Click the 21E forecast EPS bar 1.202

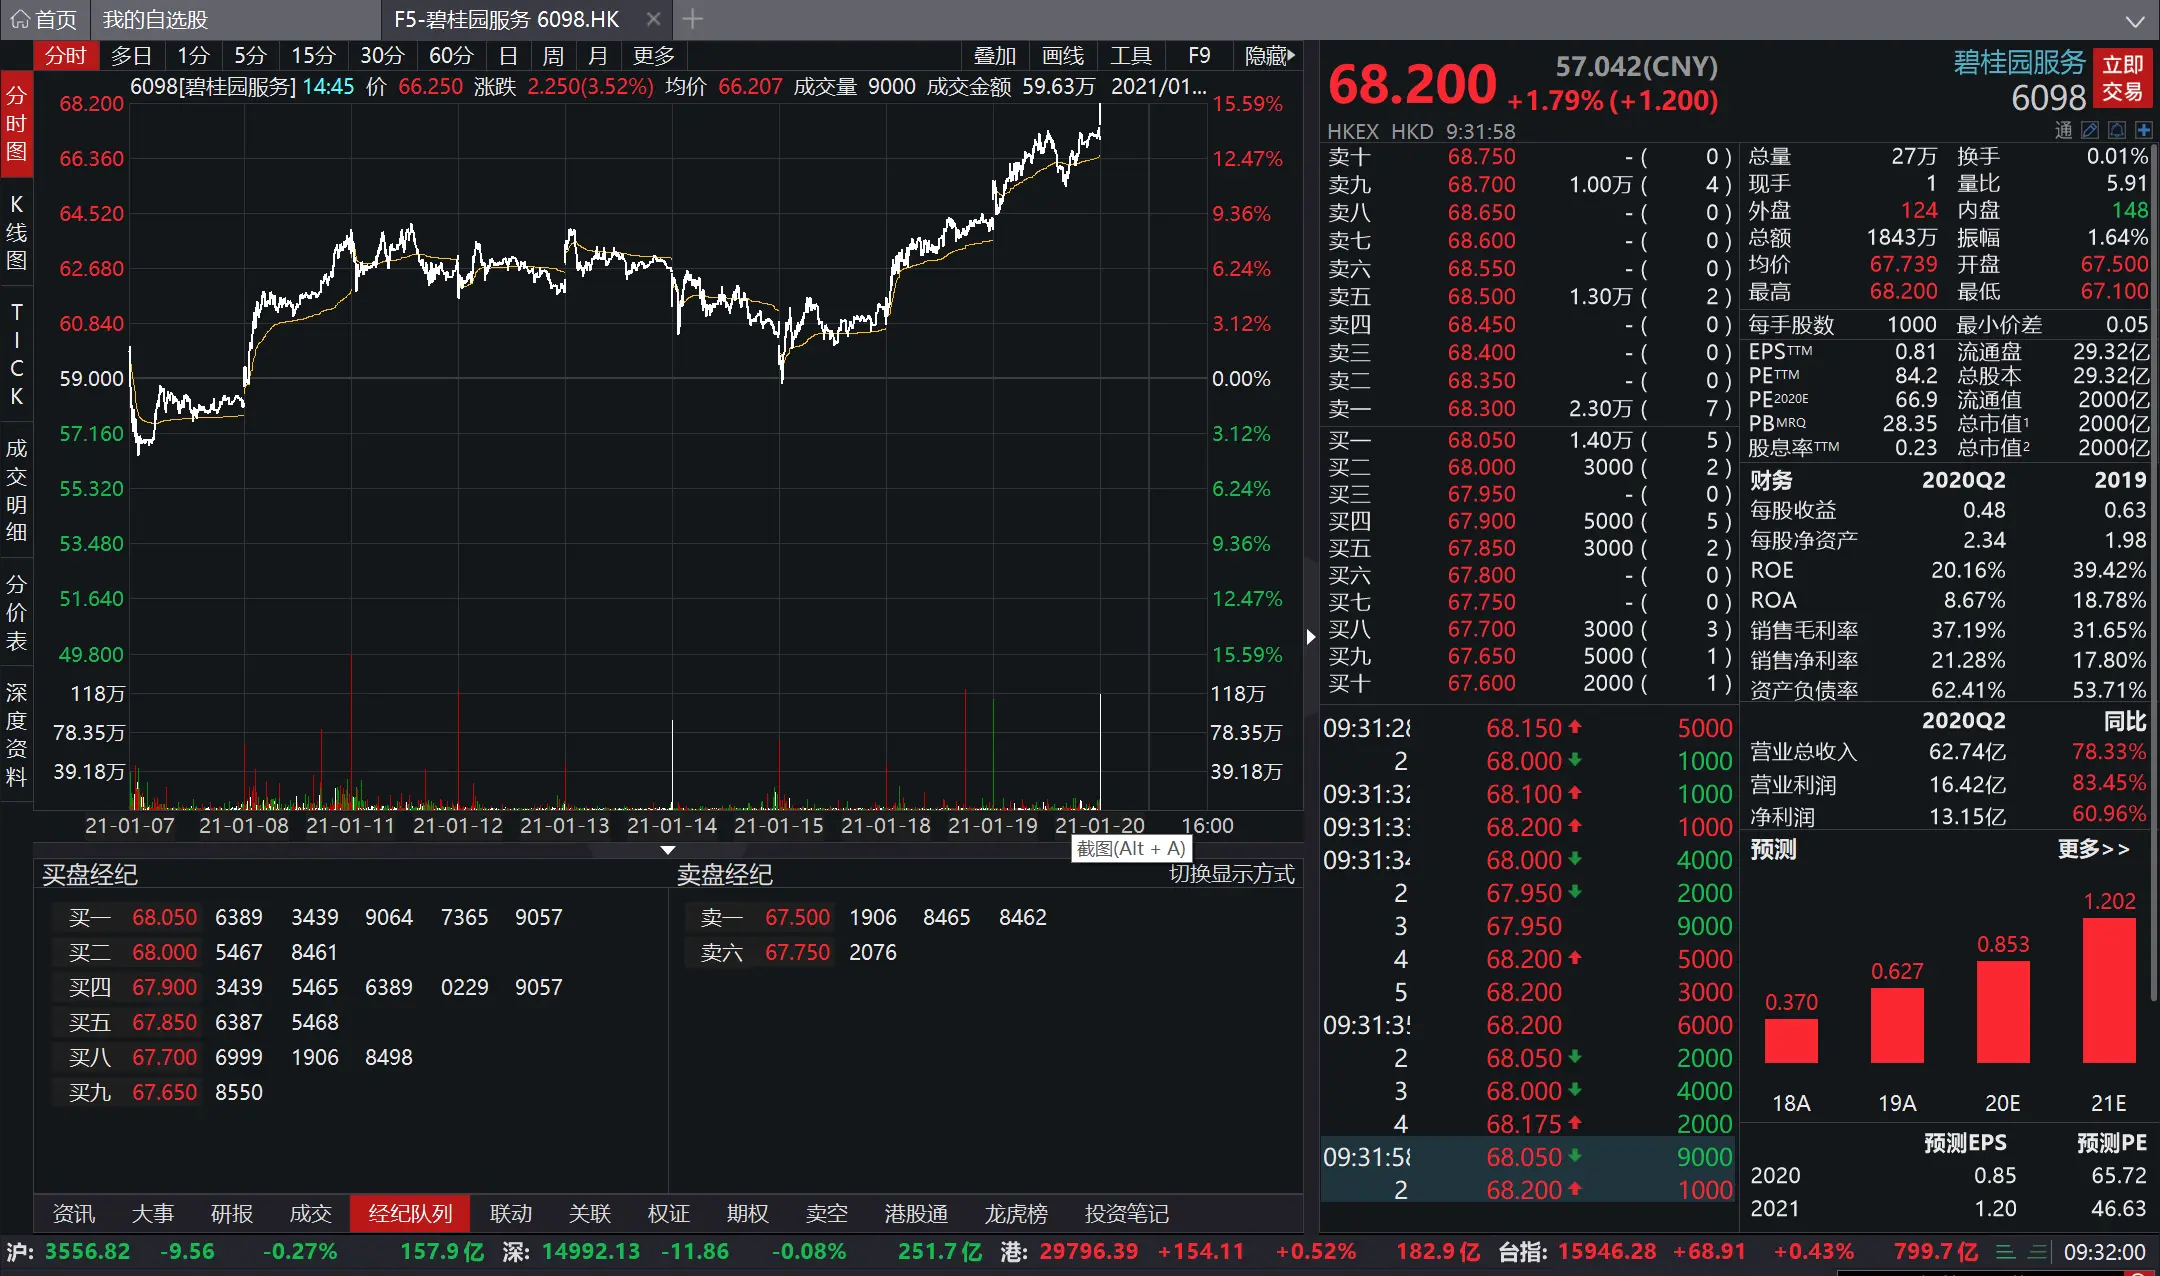2109,989
